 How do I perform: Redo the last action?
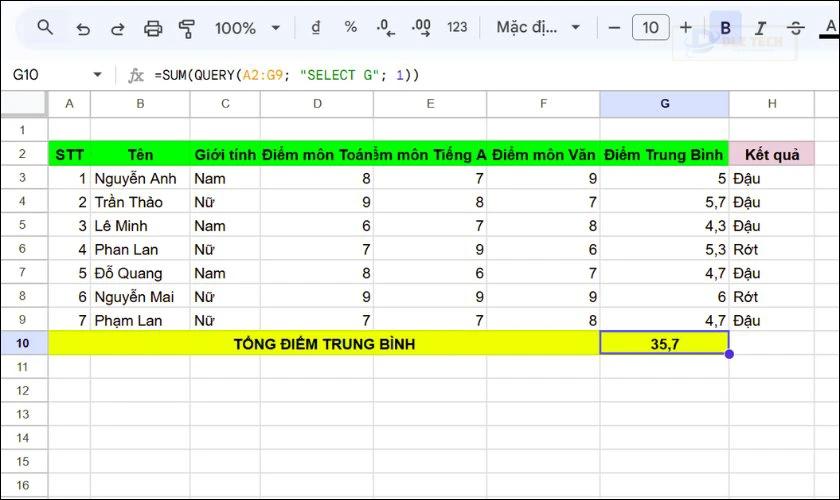point(117,28)
